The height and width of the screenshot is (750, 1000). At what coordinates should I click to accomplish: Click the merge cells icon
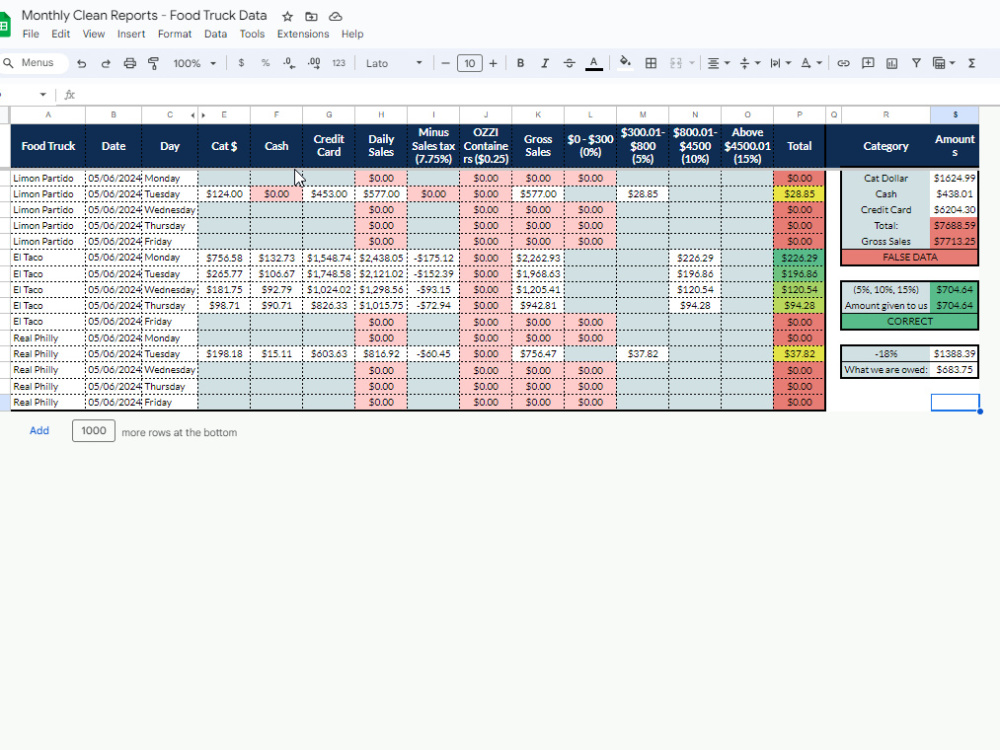point(676,63)
